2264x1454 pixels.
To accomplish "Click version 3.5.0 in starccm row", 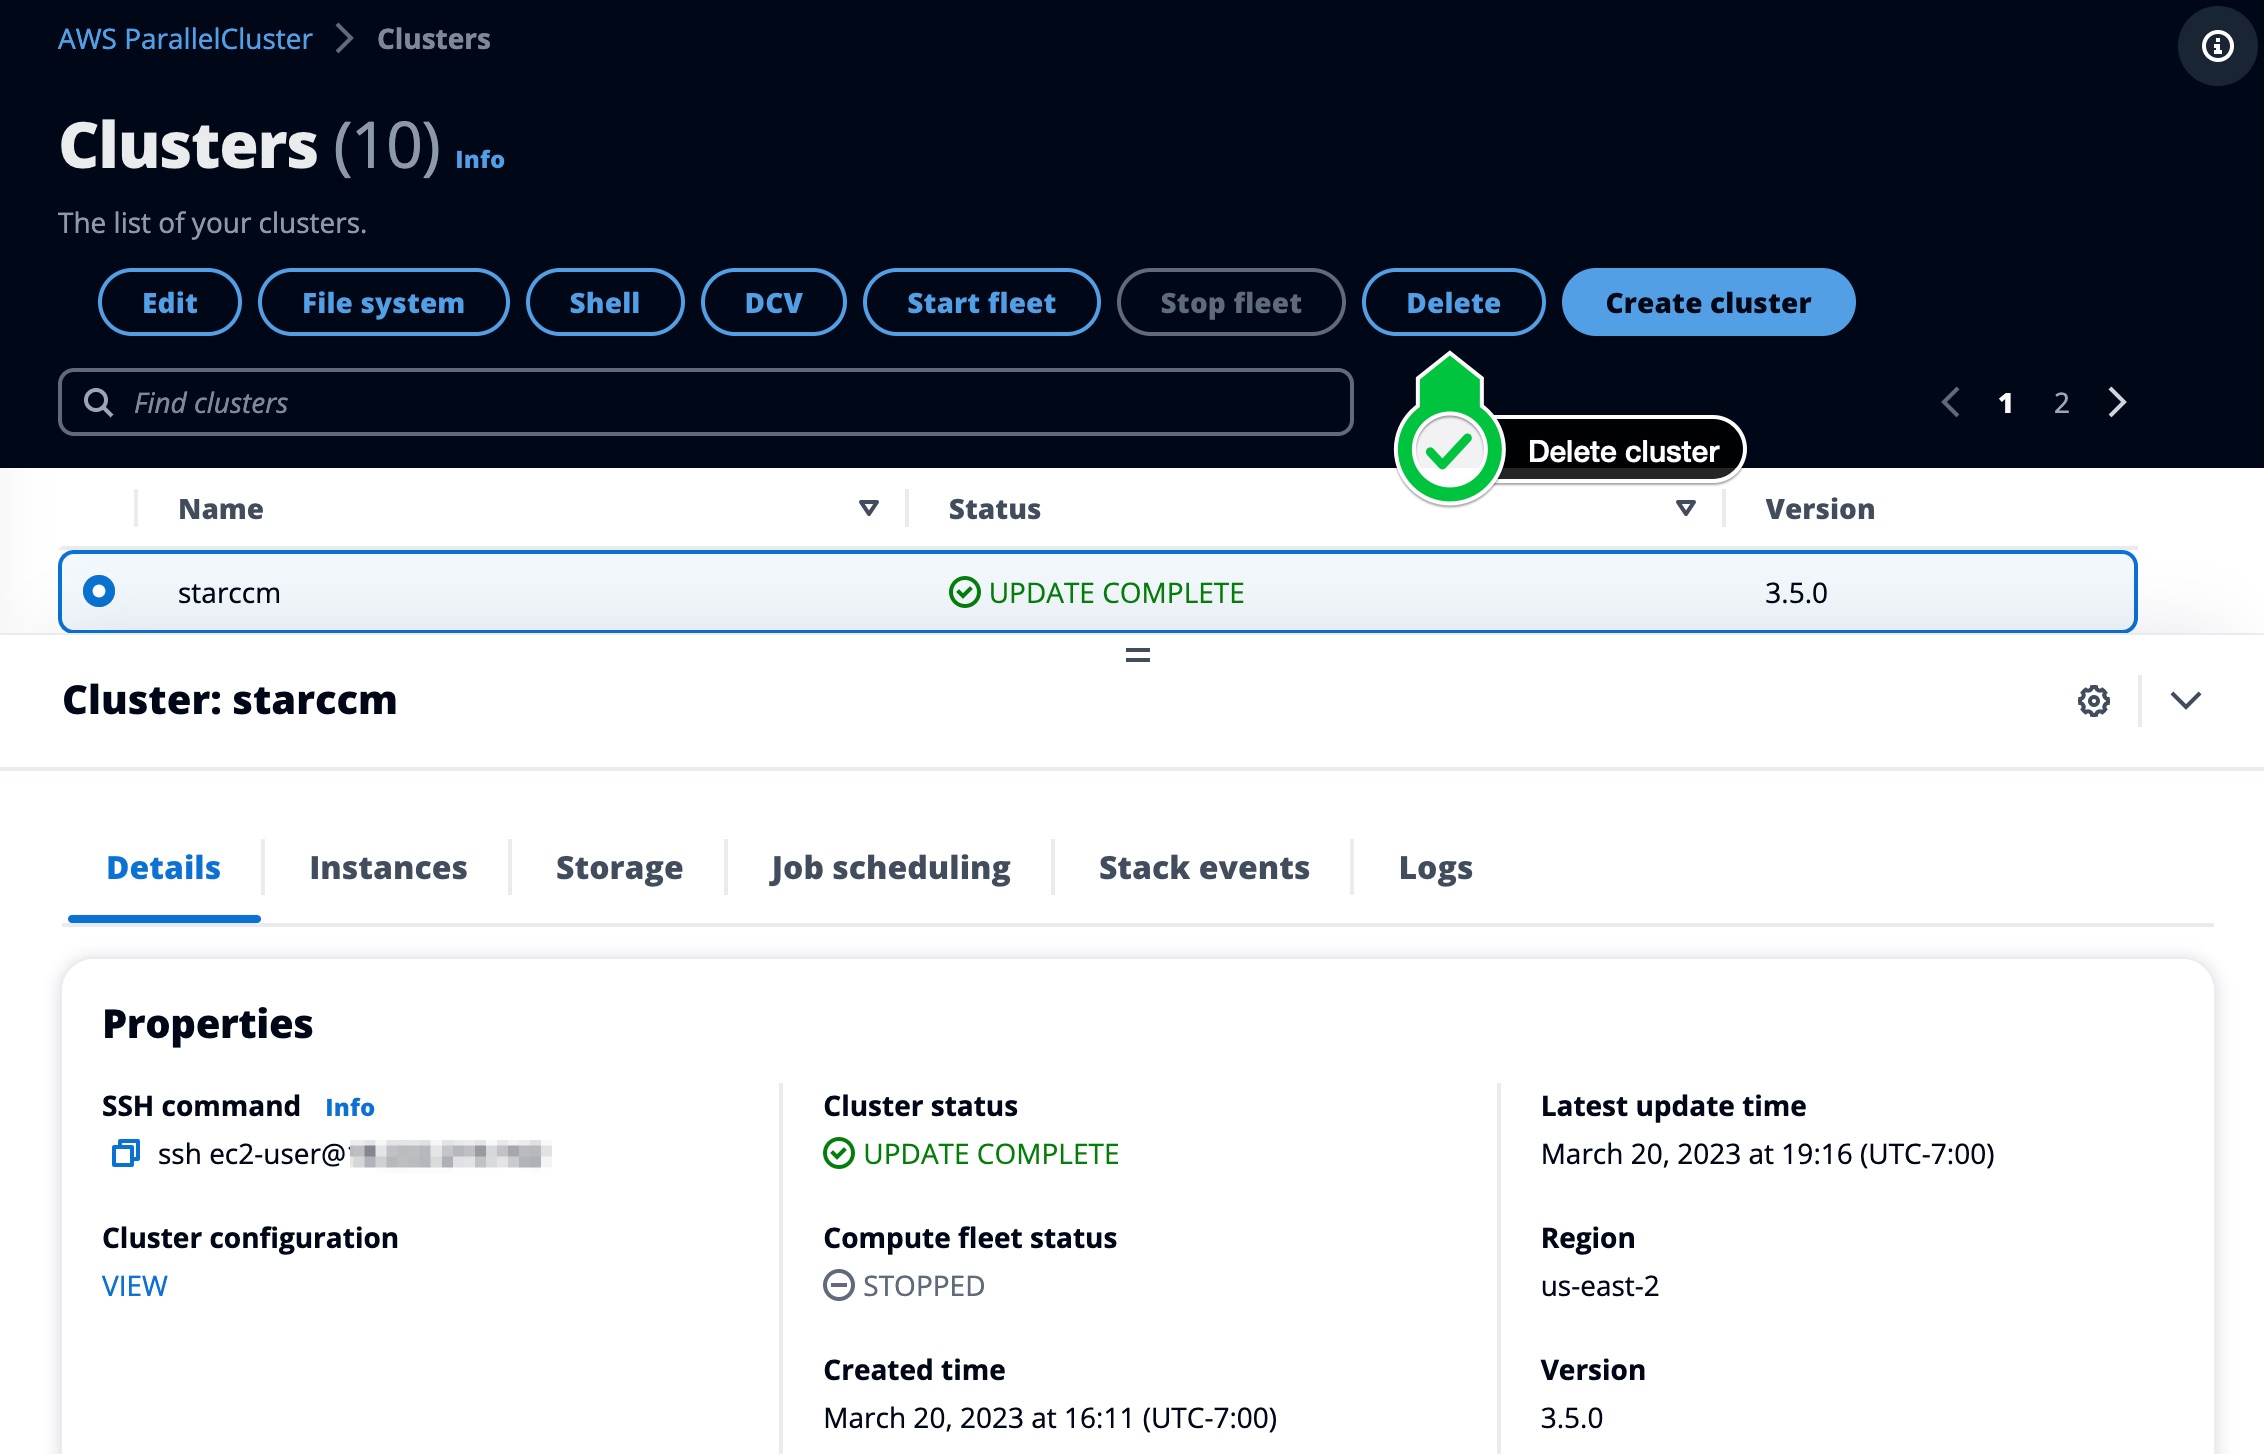I will tap(1796, 592).
